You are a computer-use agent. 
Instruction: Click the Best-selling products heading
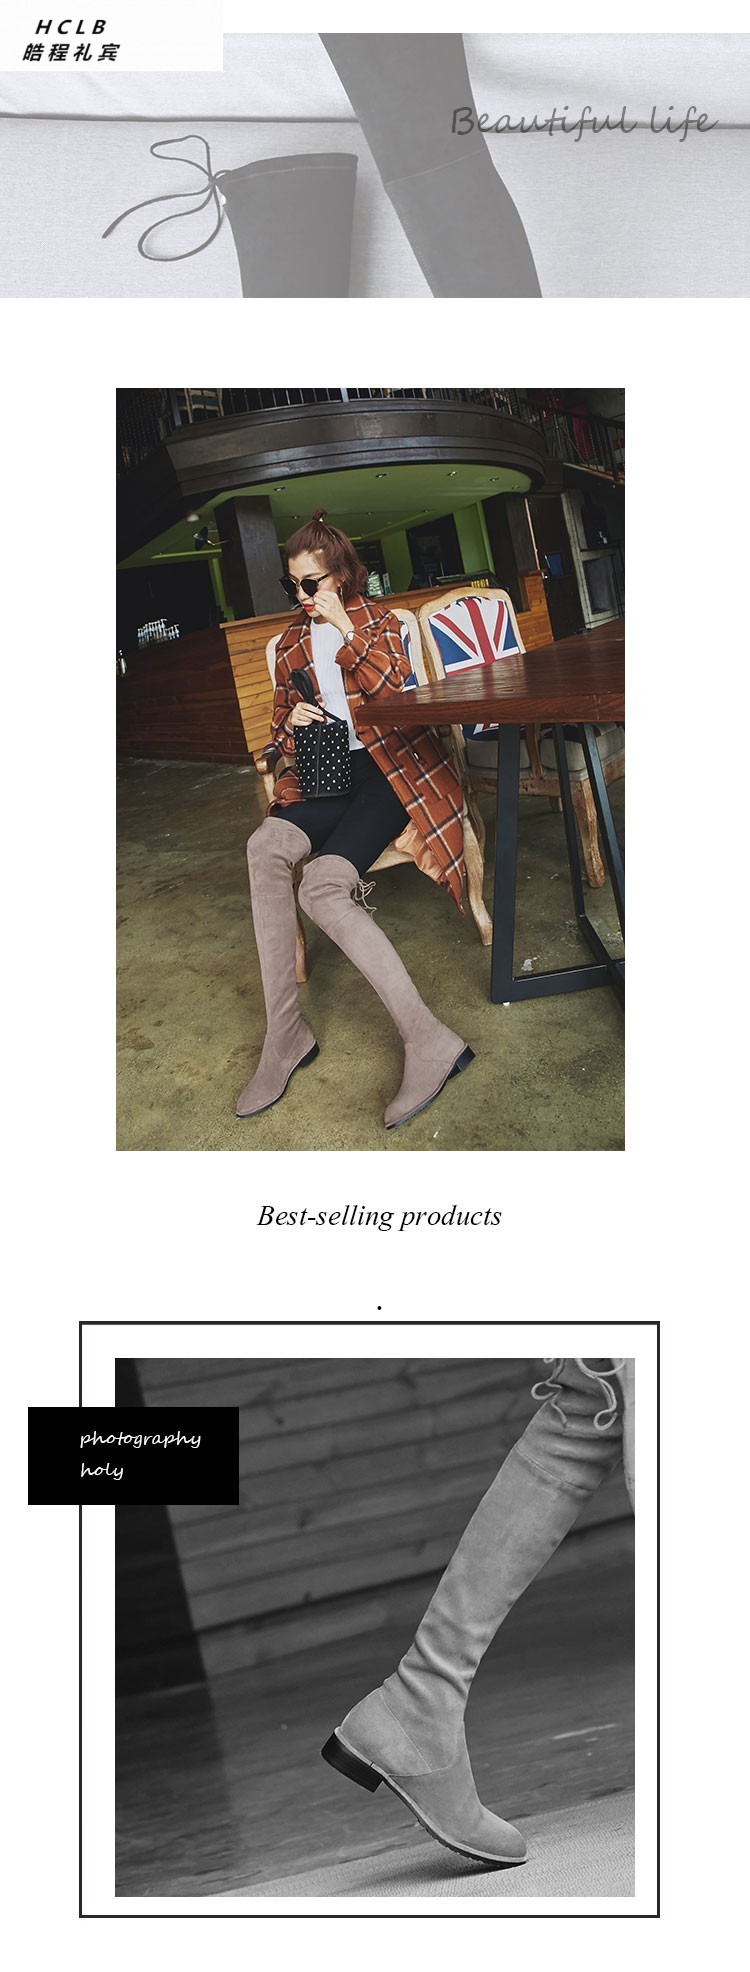click(x=379, y=1216)
